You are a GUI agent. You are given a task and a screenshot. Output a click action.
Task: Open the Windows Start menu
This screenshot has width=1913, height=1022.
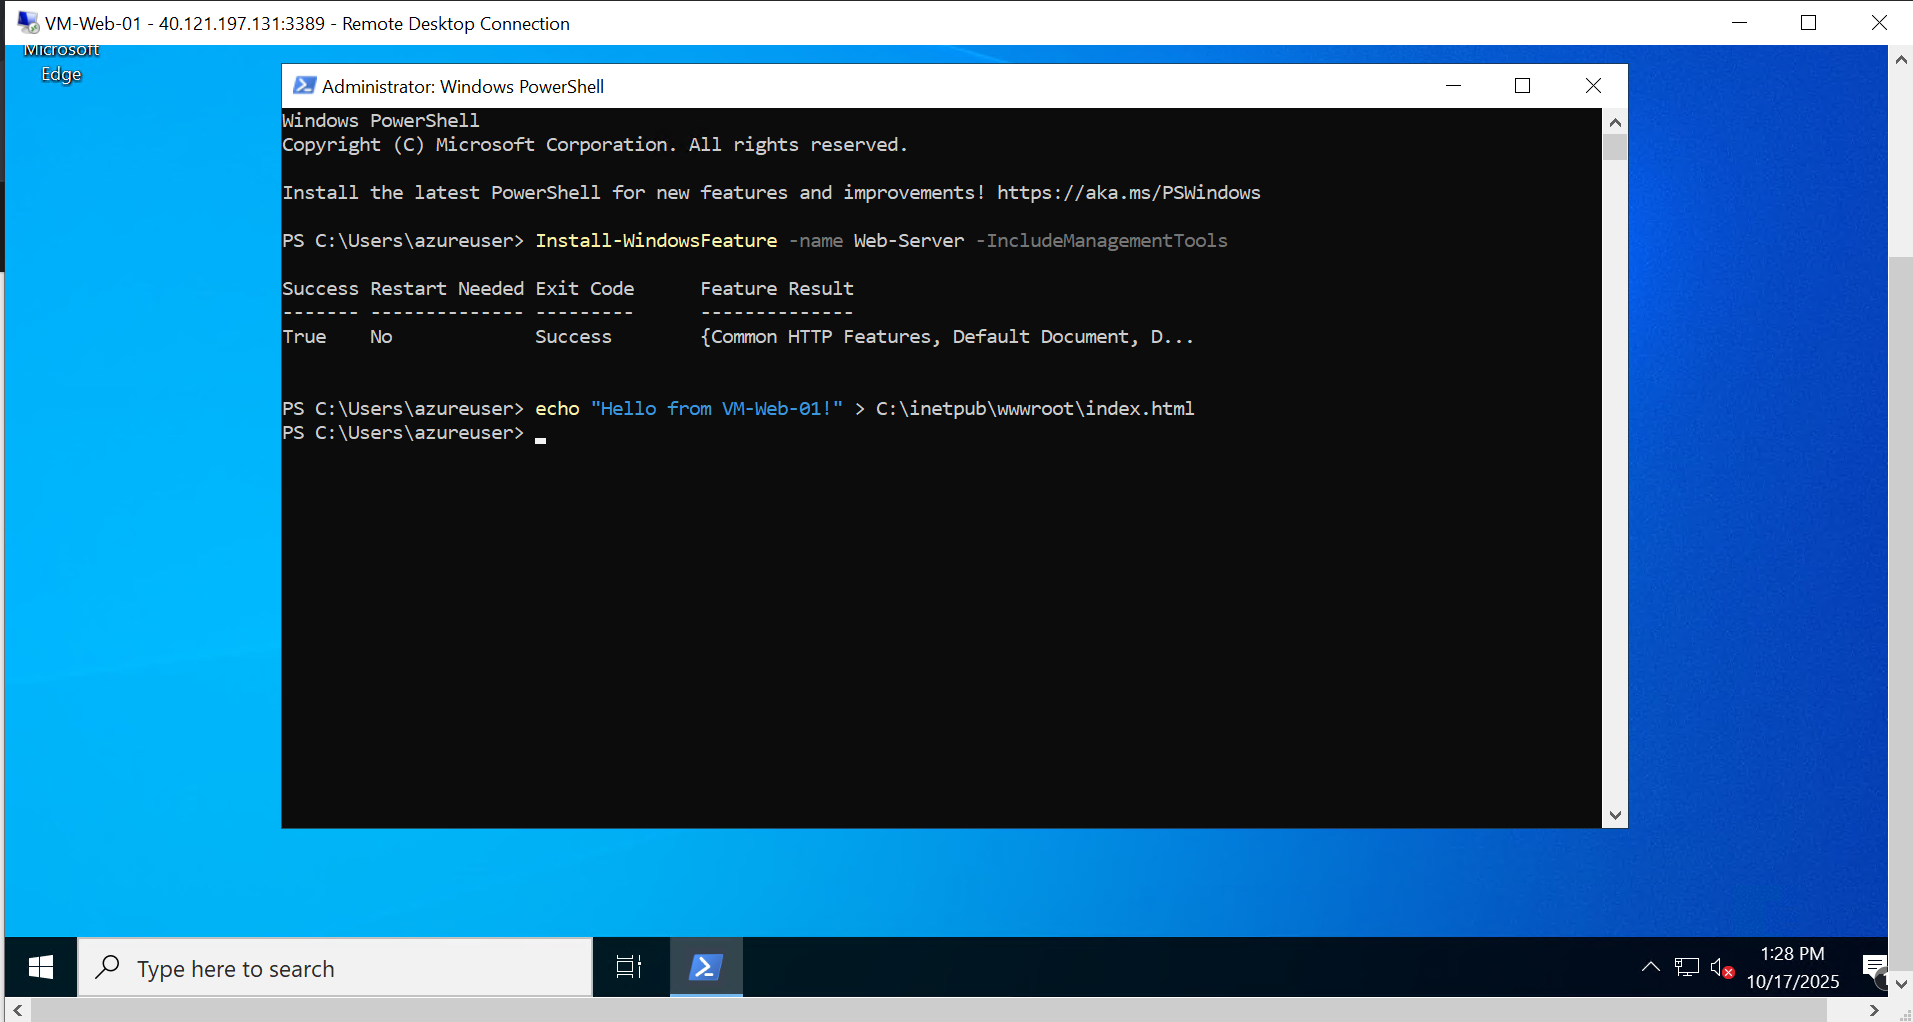coord(41,967)
